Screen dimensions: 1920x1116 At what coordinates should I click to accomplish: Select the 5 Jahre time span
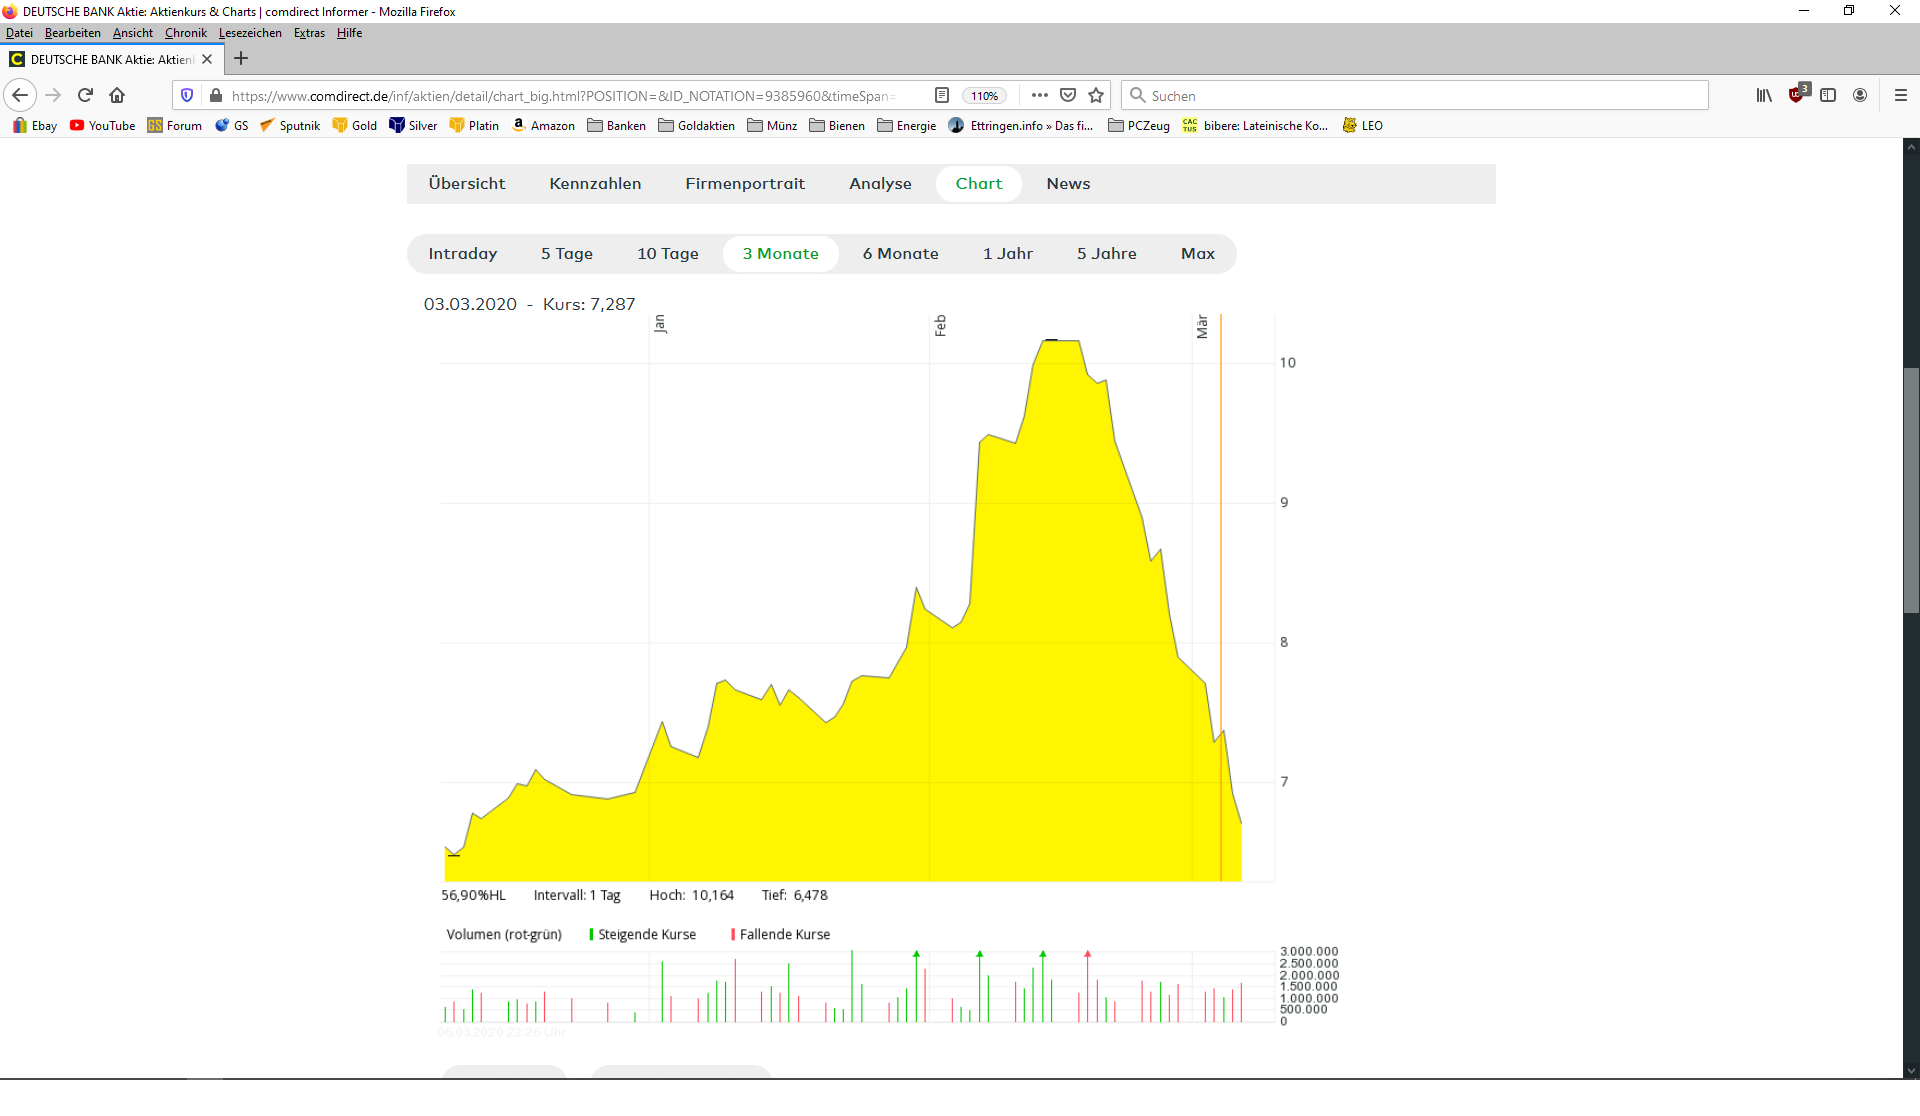1107,254
